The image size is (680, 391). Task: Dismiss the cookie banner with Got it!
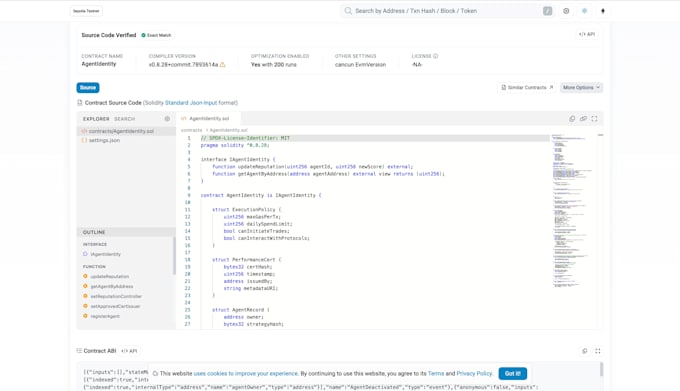coord(513,374)
